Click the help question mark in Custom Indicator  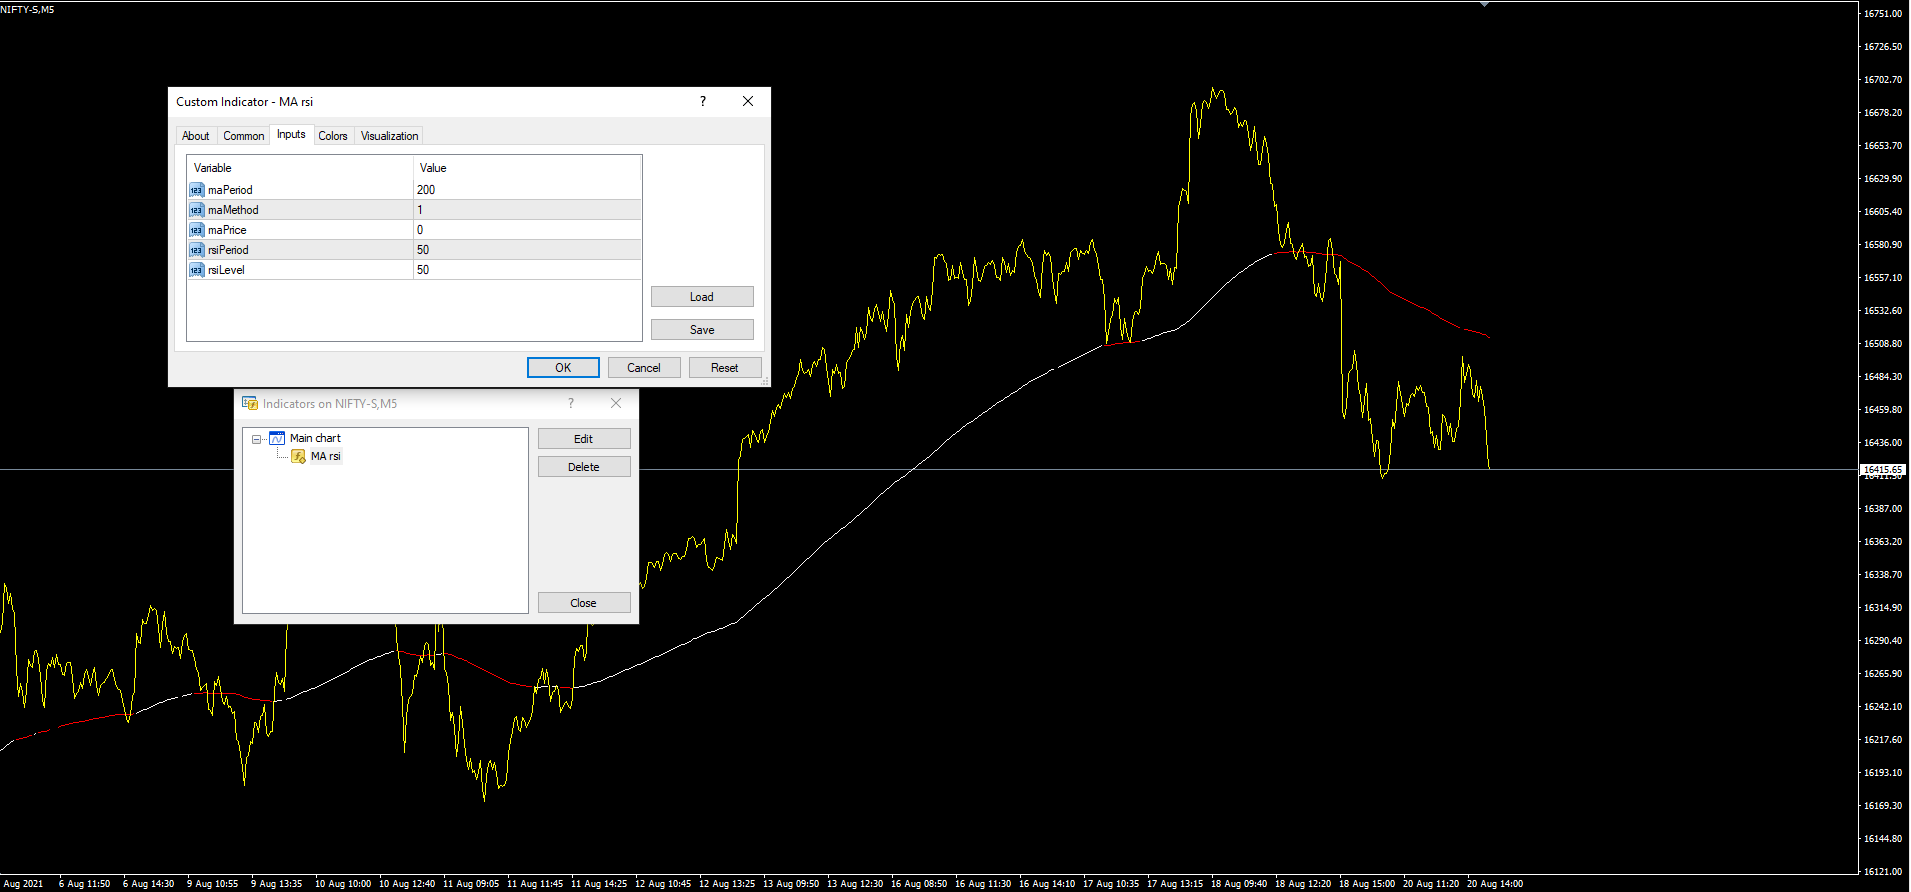703,101
